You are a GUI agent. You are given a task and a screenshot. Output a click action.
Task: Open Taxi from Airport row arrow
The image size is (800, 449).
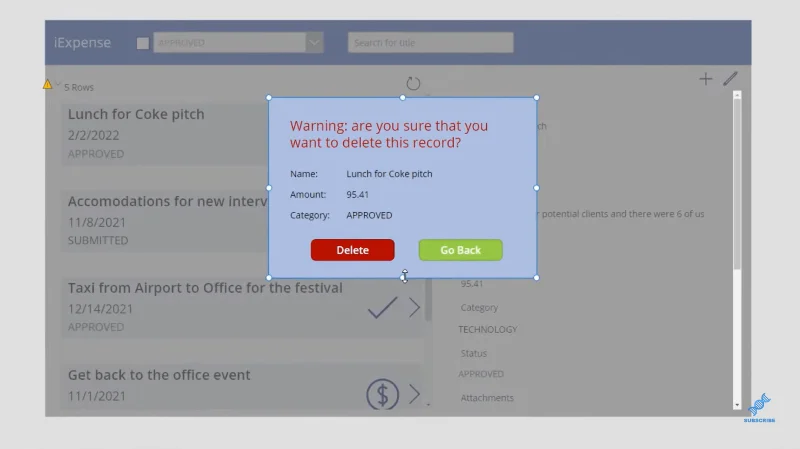pyautogui.click(x=414, y=308)
